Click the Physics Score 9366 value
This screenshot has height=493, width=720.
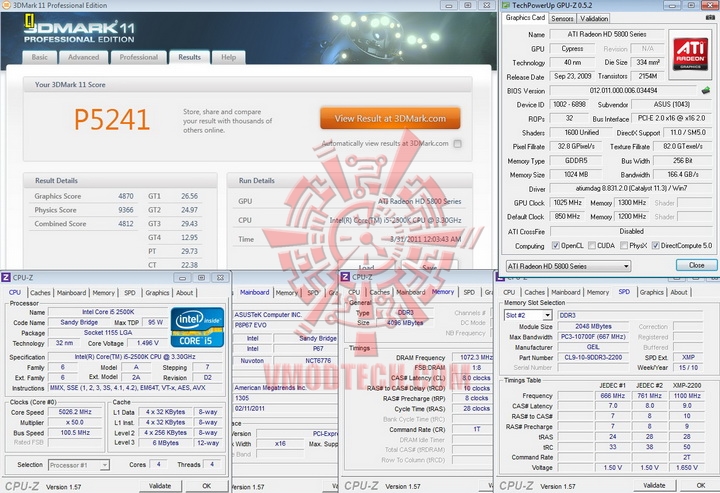tap(126, 210)
